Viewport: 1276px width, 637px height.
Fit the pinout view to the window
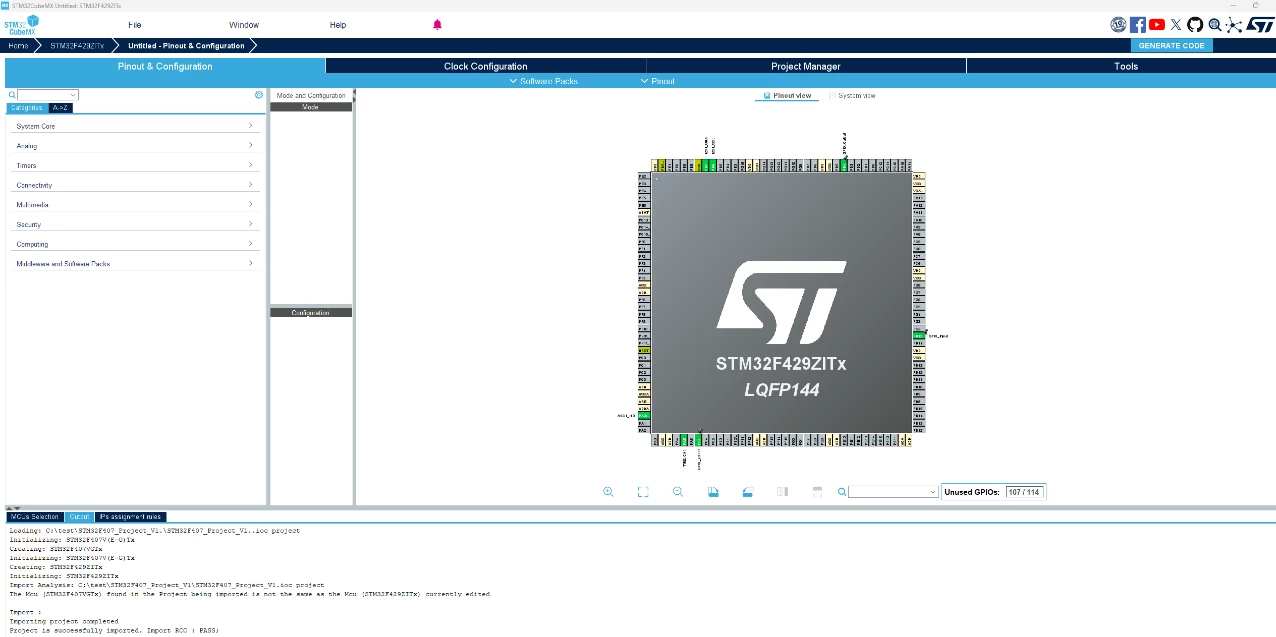coord(643,492)
